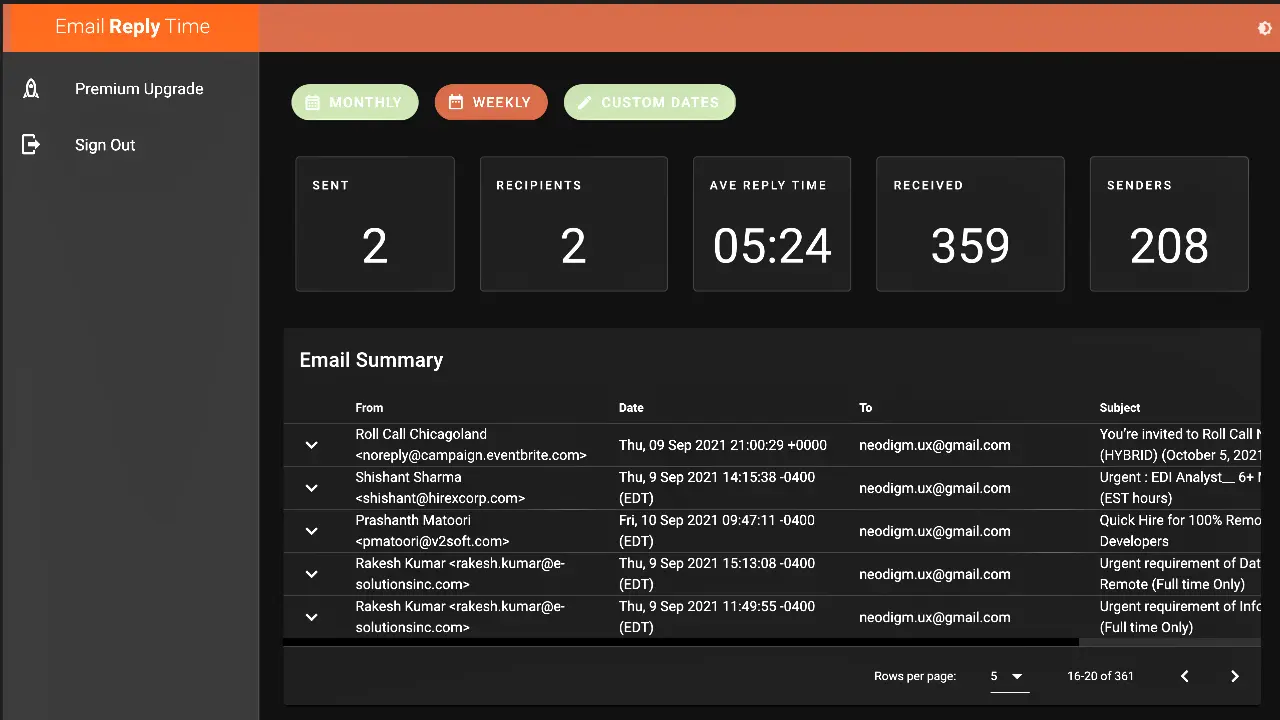Click the rocket icon beside Premium Upgrade

pyautogui.click(x=31, y=89)
